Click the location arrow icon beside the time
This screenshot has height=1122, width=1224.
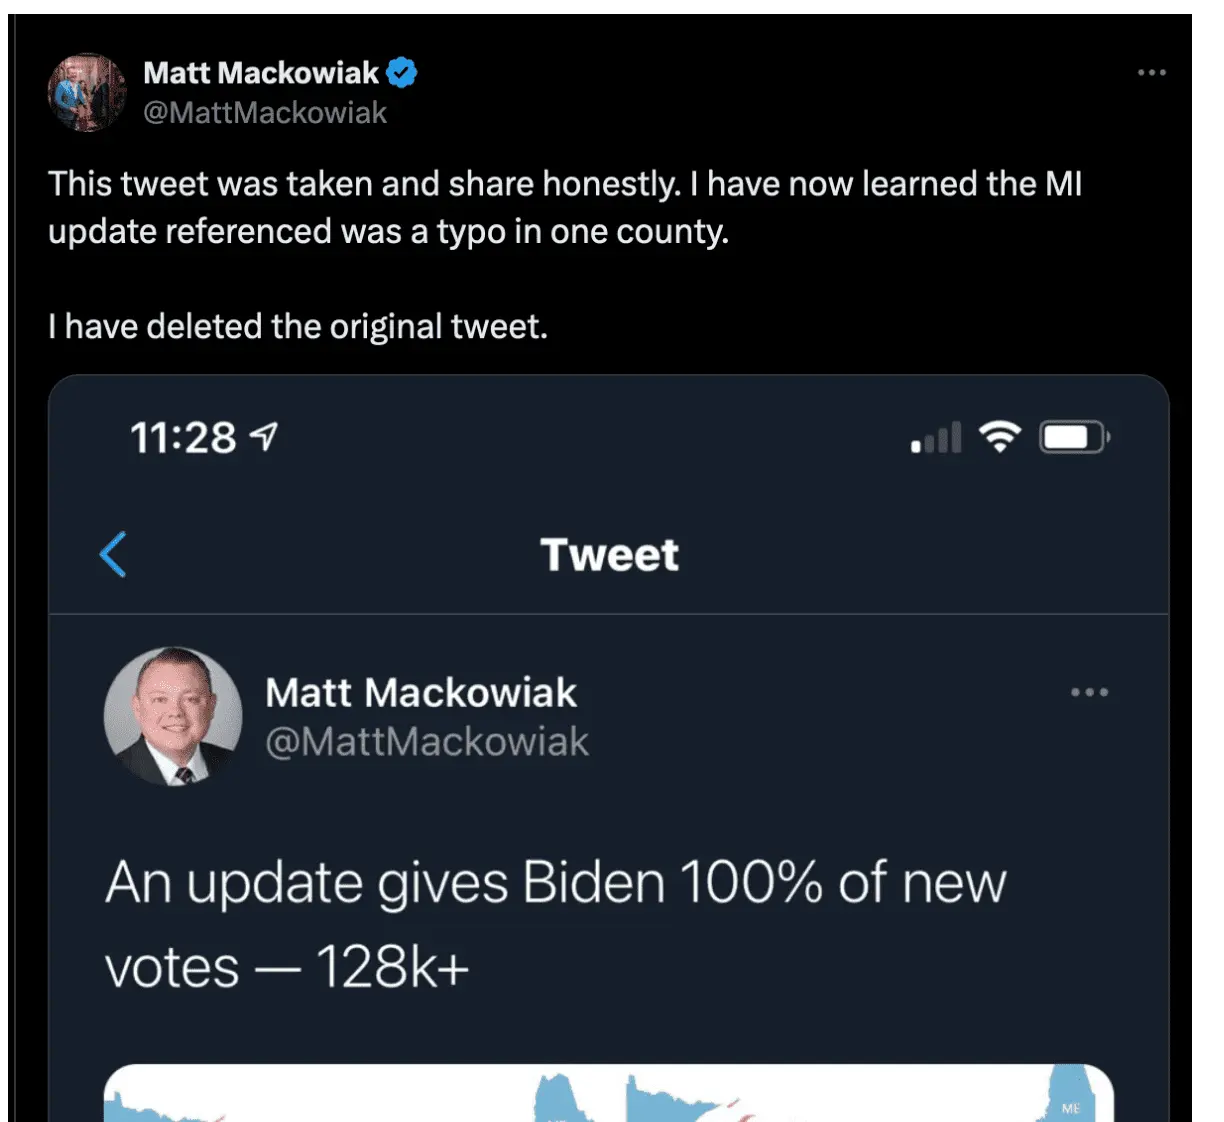pos(263,436)
